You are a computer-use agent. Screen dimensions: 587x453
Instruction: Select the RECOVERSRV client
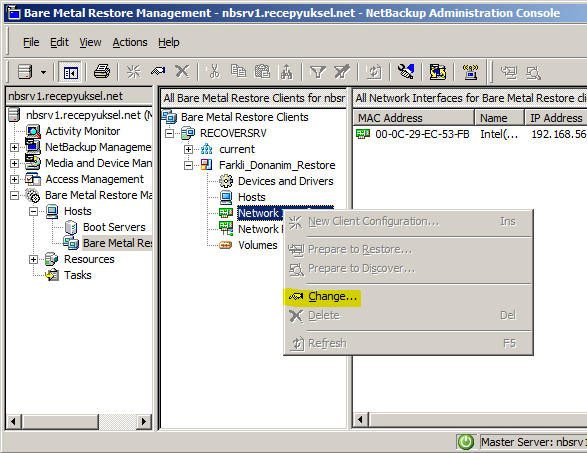[x=233, y=133]
